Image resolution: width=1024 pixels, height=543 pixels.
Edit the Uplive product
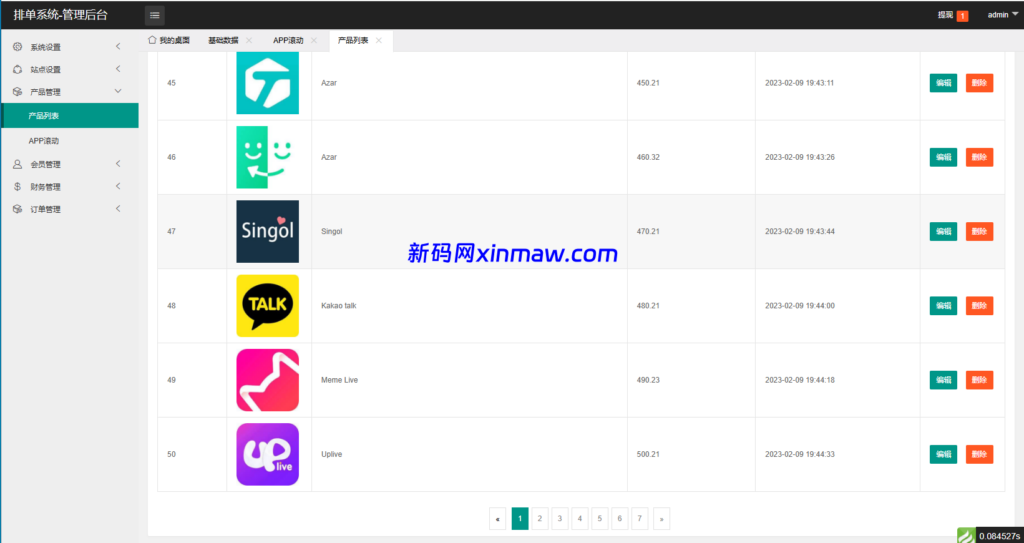coord(943,454)
